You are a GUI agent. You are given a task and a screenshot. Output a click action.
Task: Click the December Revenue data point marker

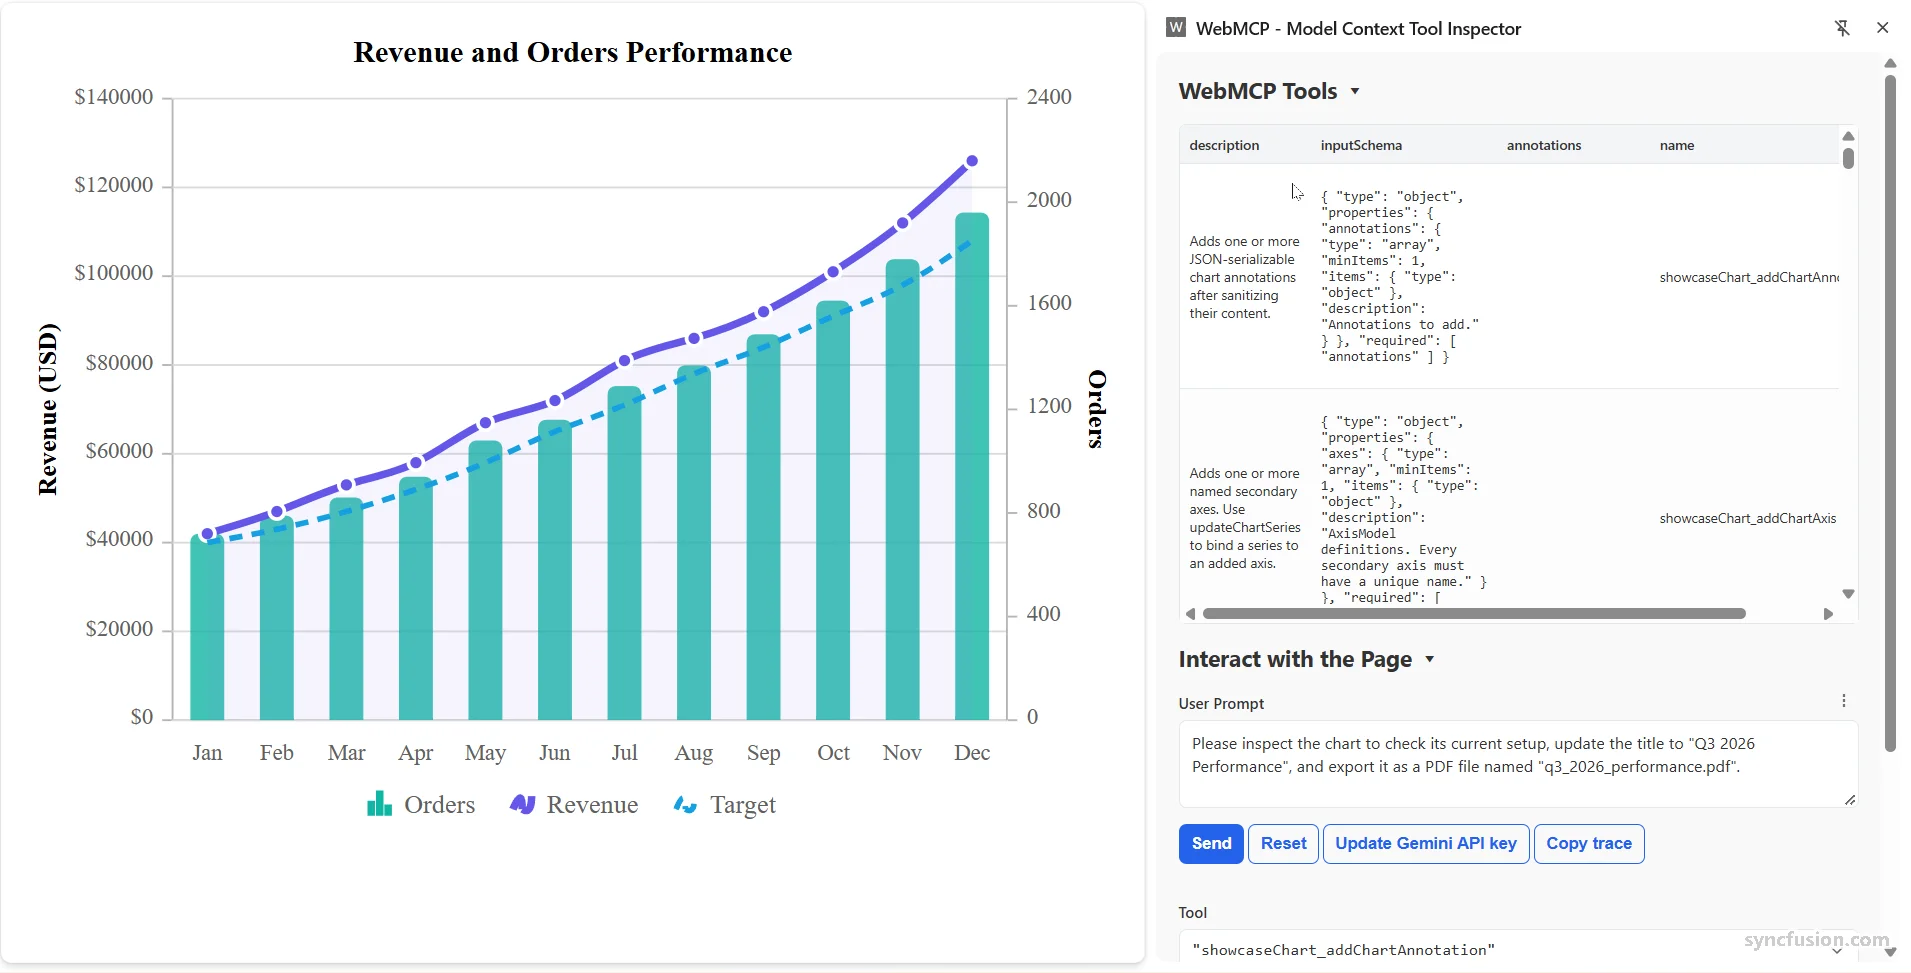pyautogui.click(x=972, y=161)
